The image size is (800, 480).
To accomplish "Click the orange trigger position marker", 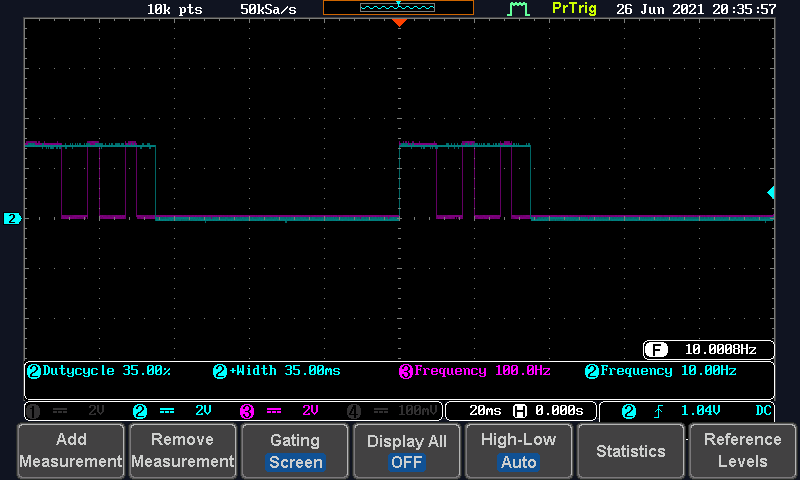I will [399, 23].
